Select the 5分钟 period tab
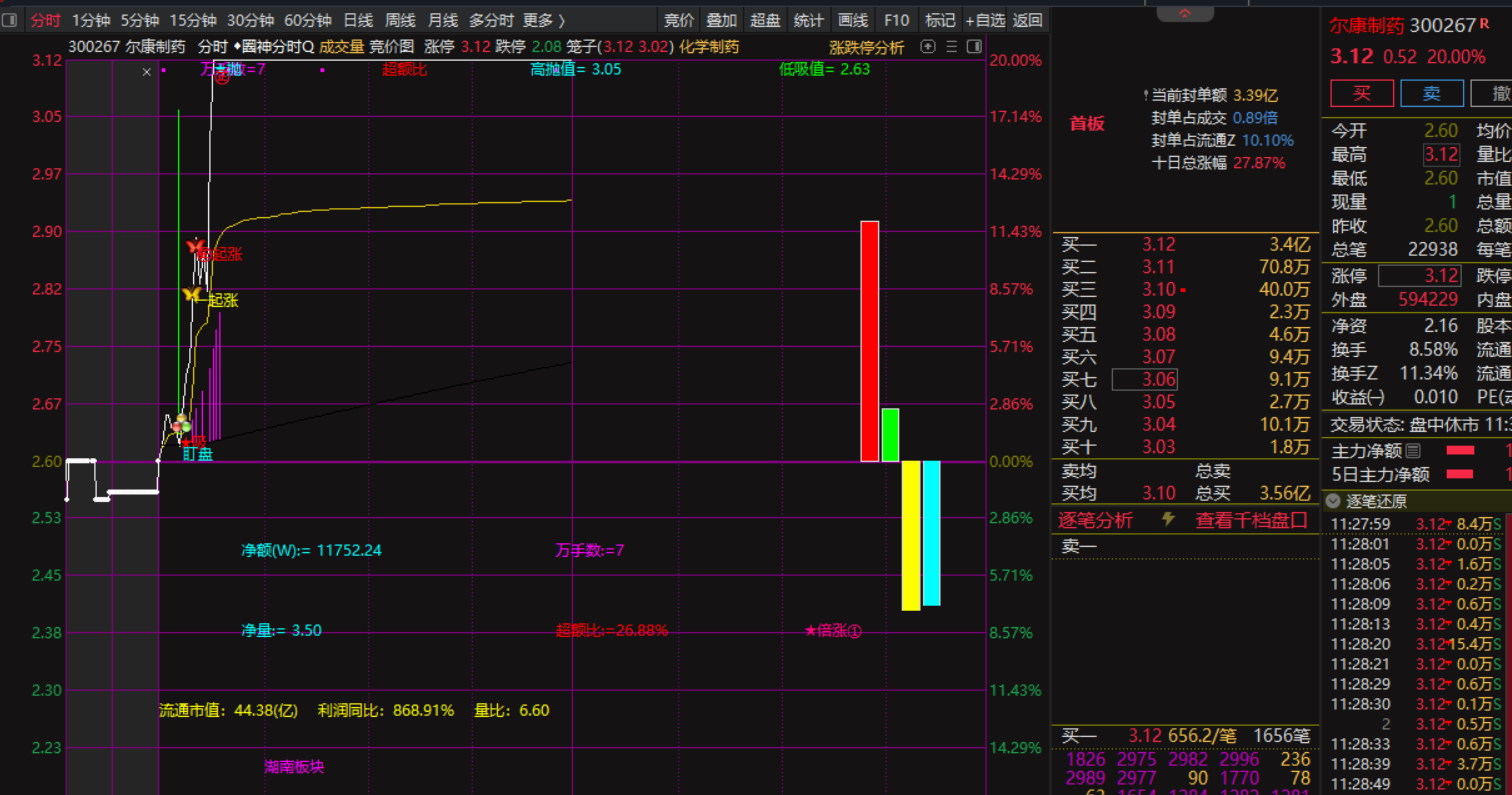This screenshot has width=1512, height=795. 139,20
